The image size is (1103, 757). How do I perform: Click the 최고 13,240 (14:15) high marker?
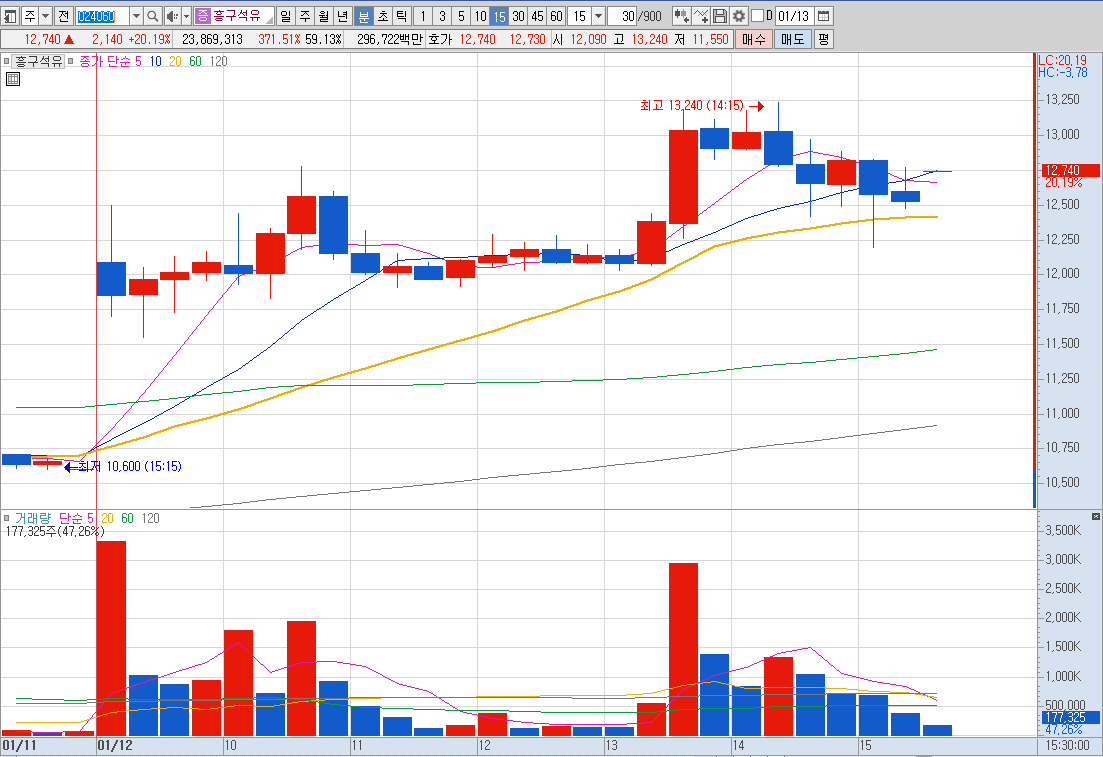pos(701,106)
